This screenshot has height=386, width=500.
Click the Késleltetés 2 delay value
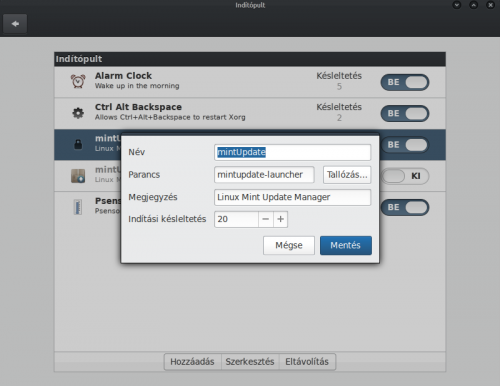click(x=339, y=118)
